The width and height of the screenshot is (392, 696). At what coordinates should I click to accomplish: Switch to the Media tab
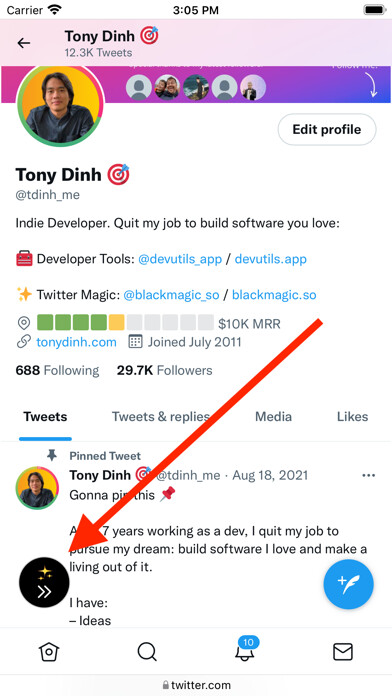tap(273, 416)
